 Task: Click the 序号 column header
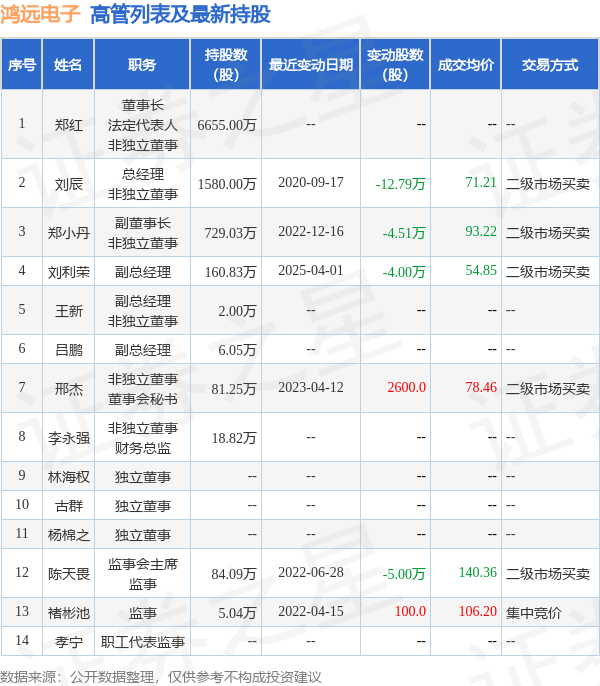22,65
